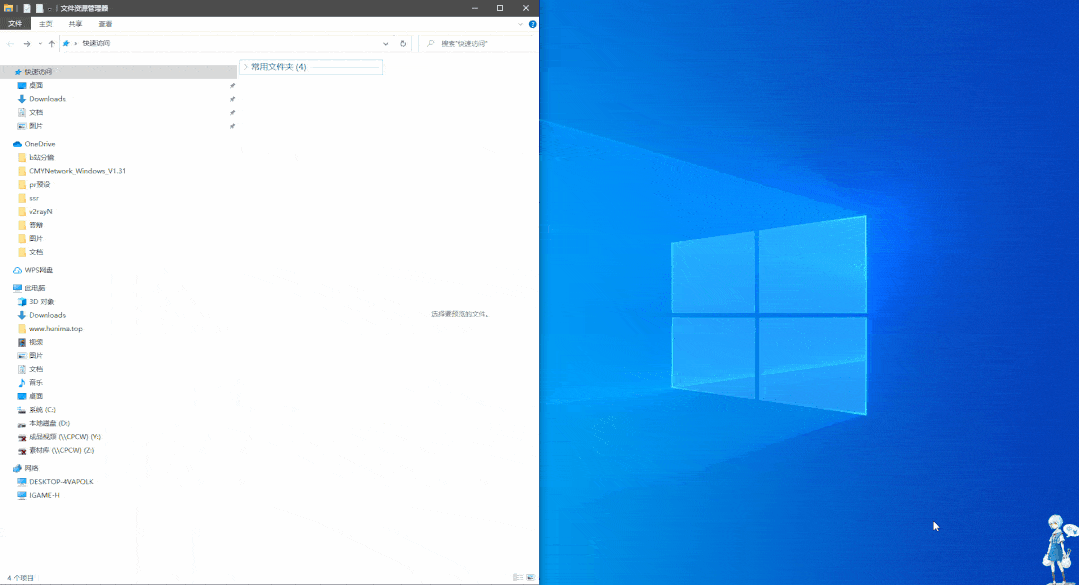Open the address bar history dropdown
This screenshot has height=585, width=1079.
click(385, 43)
